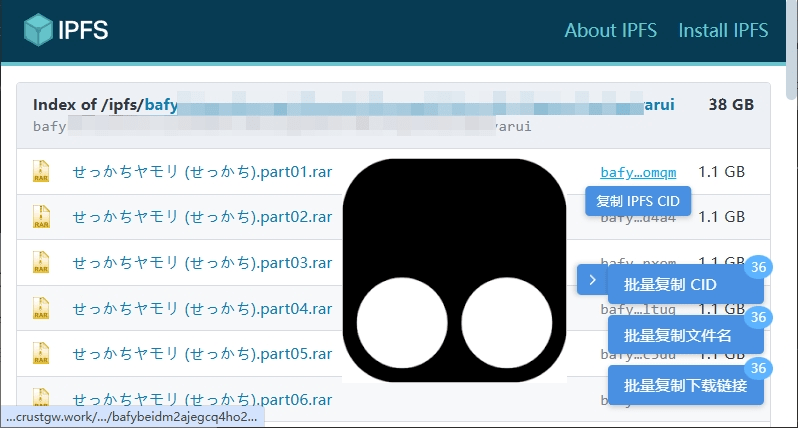
Task: Click the bafy…omqm CID link
Action: pos(638,173)
